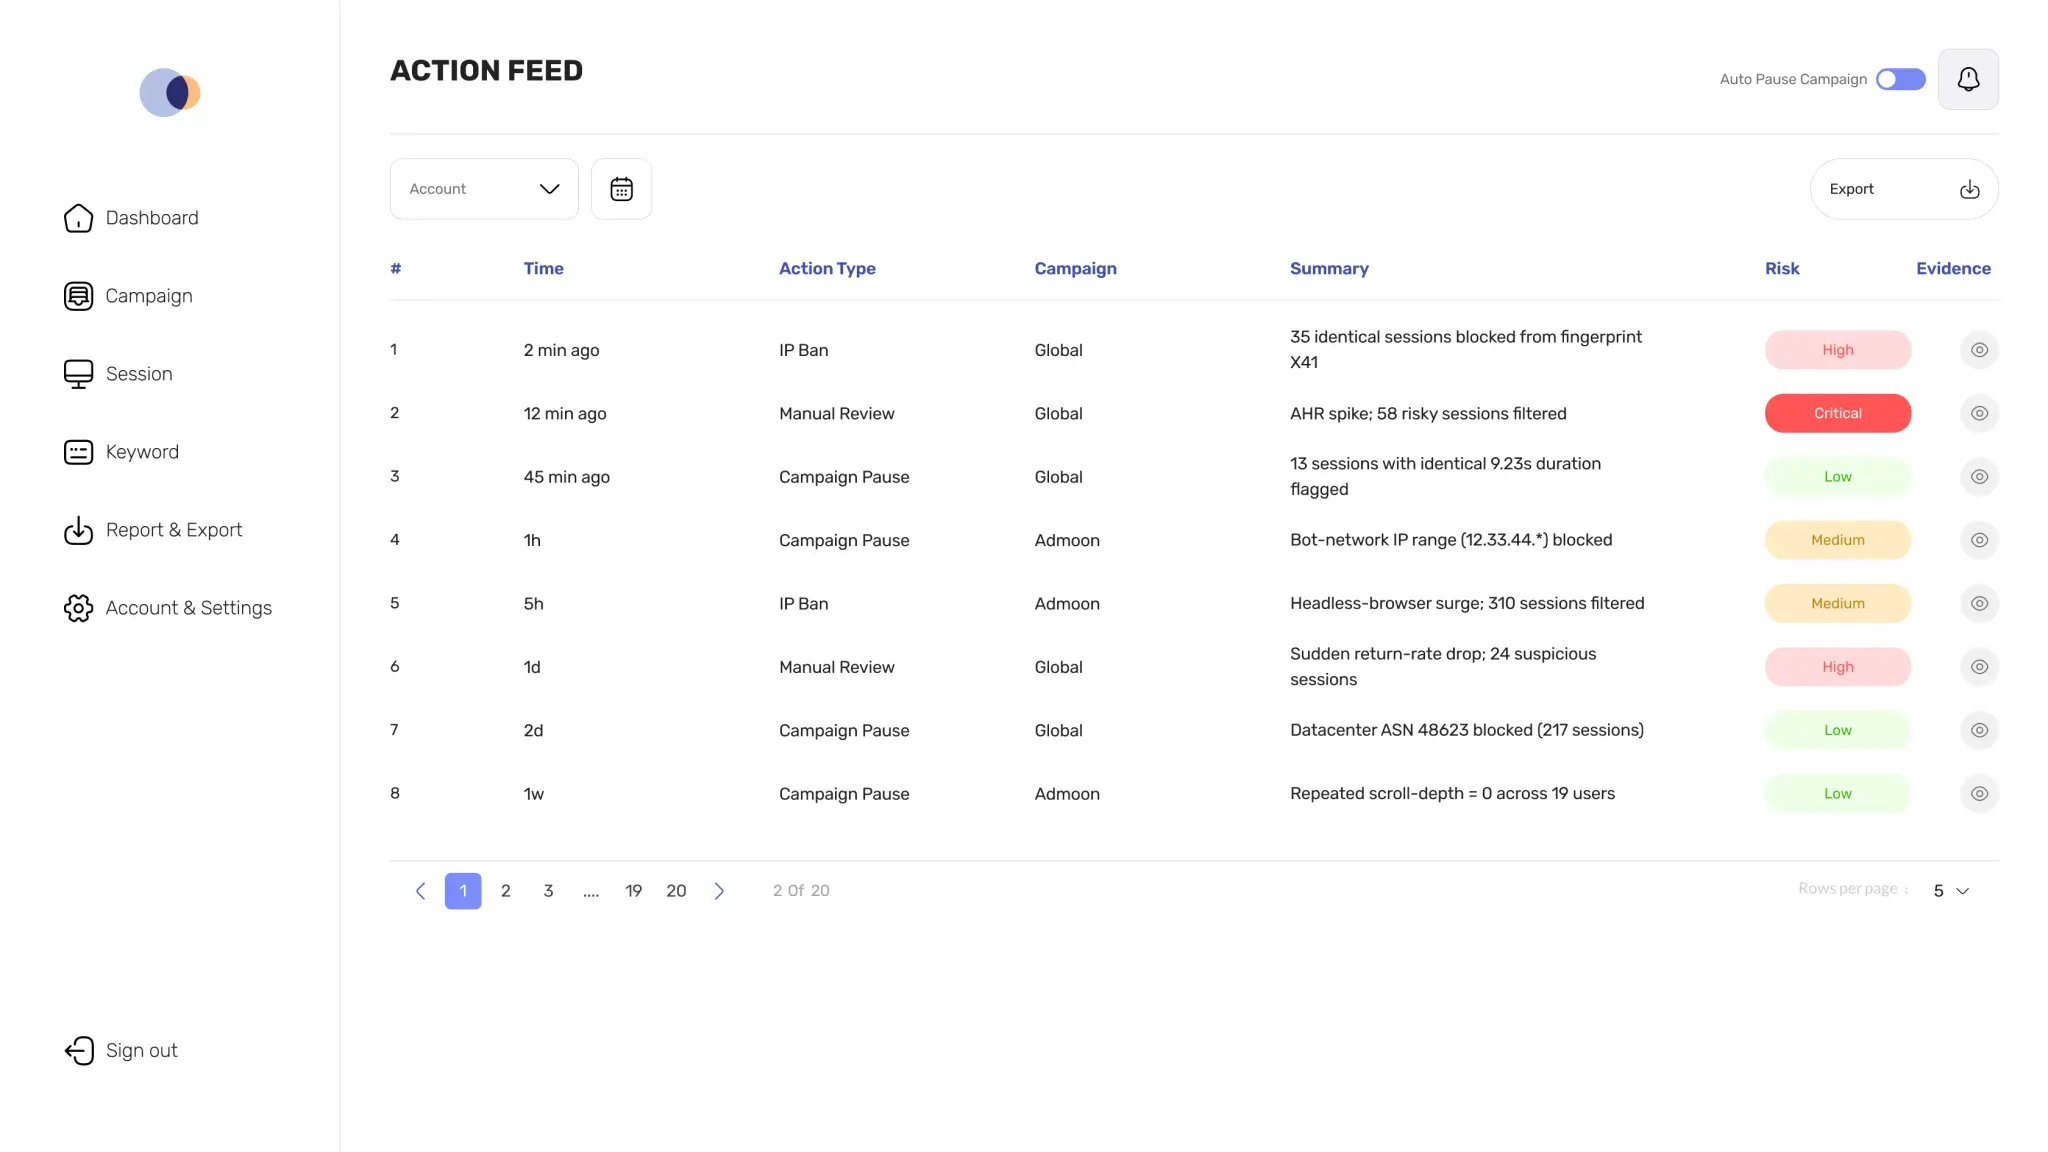The width and height of the screenshot is (2048, 1152).
Task: Go to previous page arrow
Action: [x=421, y=891]
